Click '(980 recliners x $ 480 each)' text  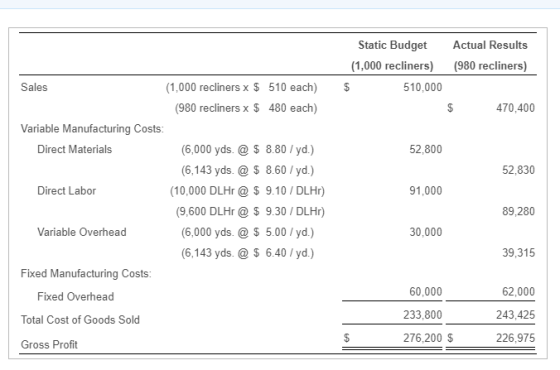[x=246, y=108]
